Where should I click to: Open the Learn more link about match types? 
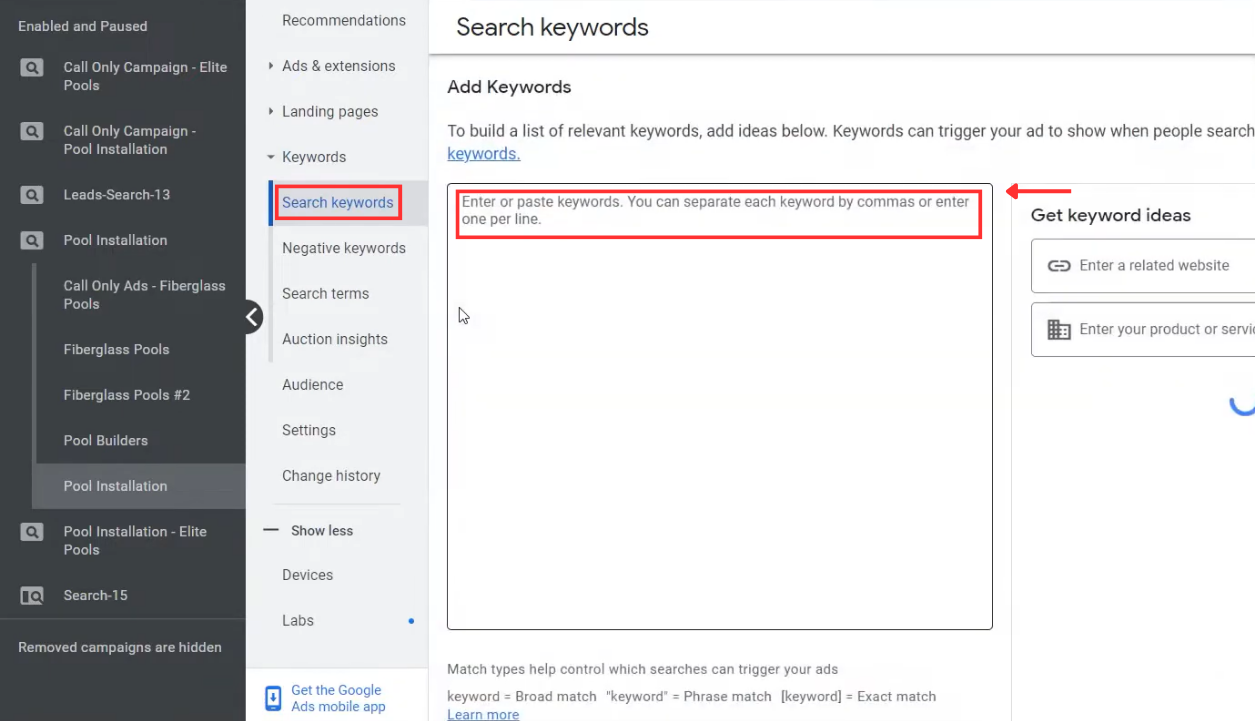point(483,714)
